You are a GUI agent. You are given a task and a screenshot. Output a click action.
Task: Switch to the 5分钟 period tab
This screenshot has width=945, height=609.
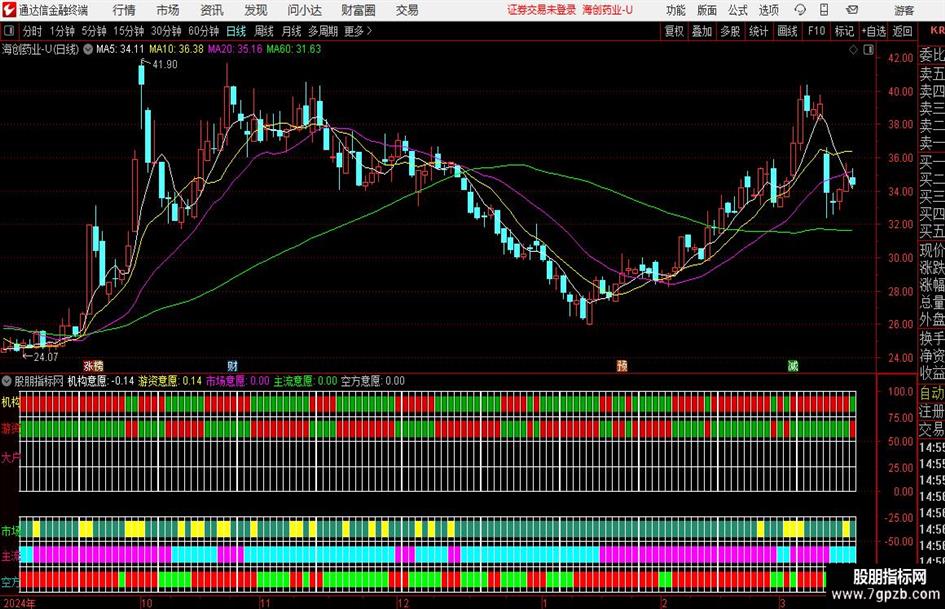tap(93, 31)
